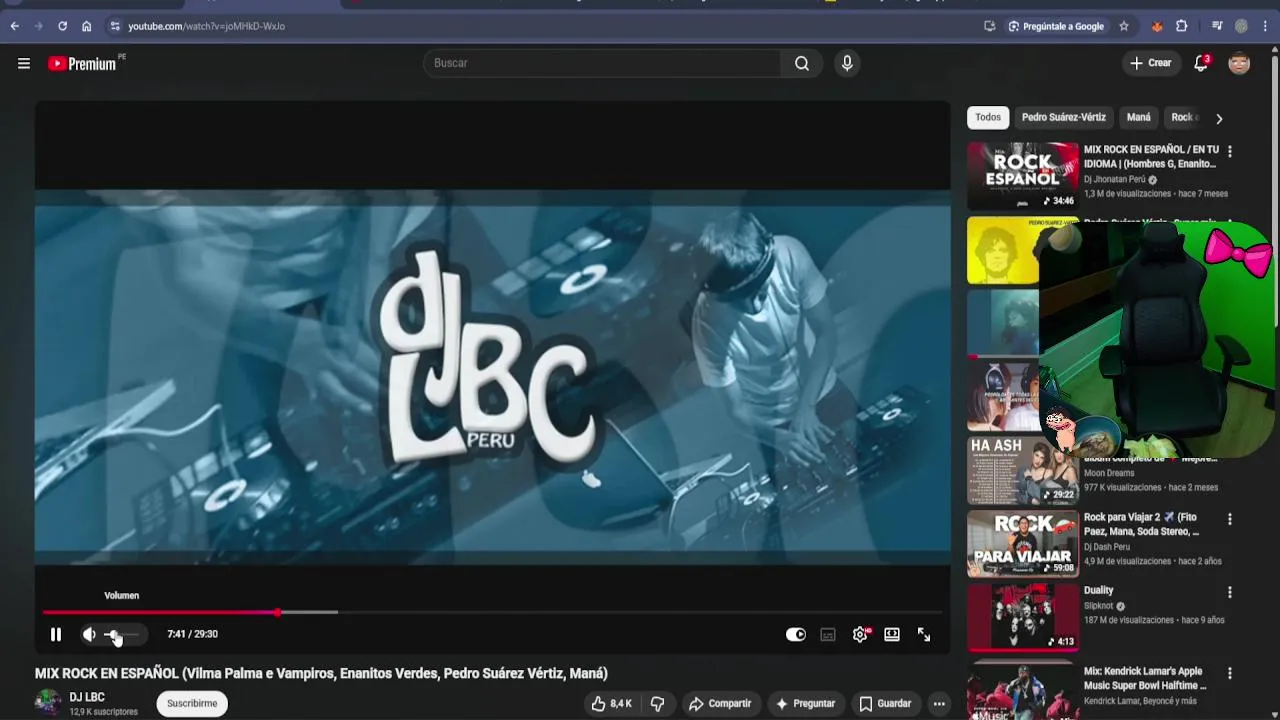Open Chrome profile avatar
This screenshot has width=1280, height=720.
(x=1241, y=26)
